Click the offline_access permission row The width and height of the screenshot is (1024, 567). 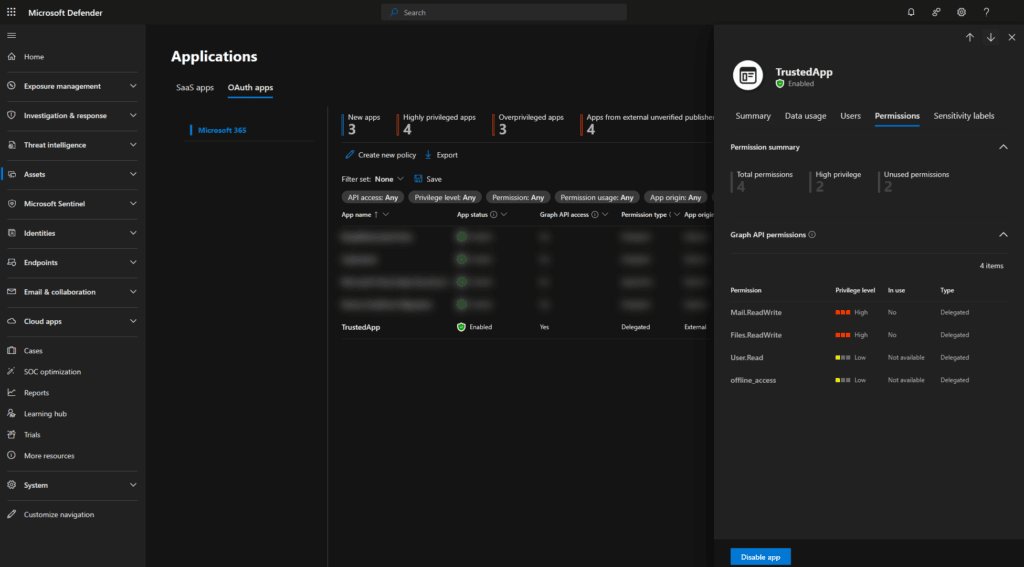pos(869,380)
